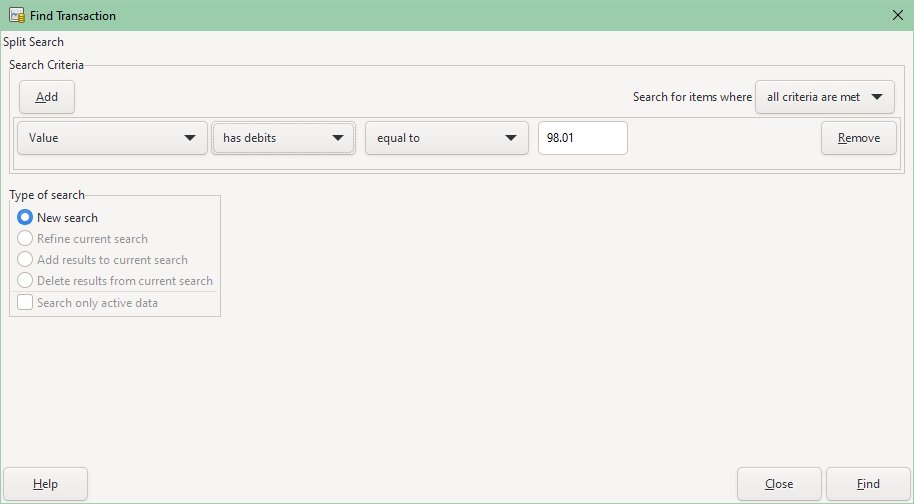Select Add results to current search
Screen dimensions: 914x504
pyautogui.click(x=26, y=260)
